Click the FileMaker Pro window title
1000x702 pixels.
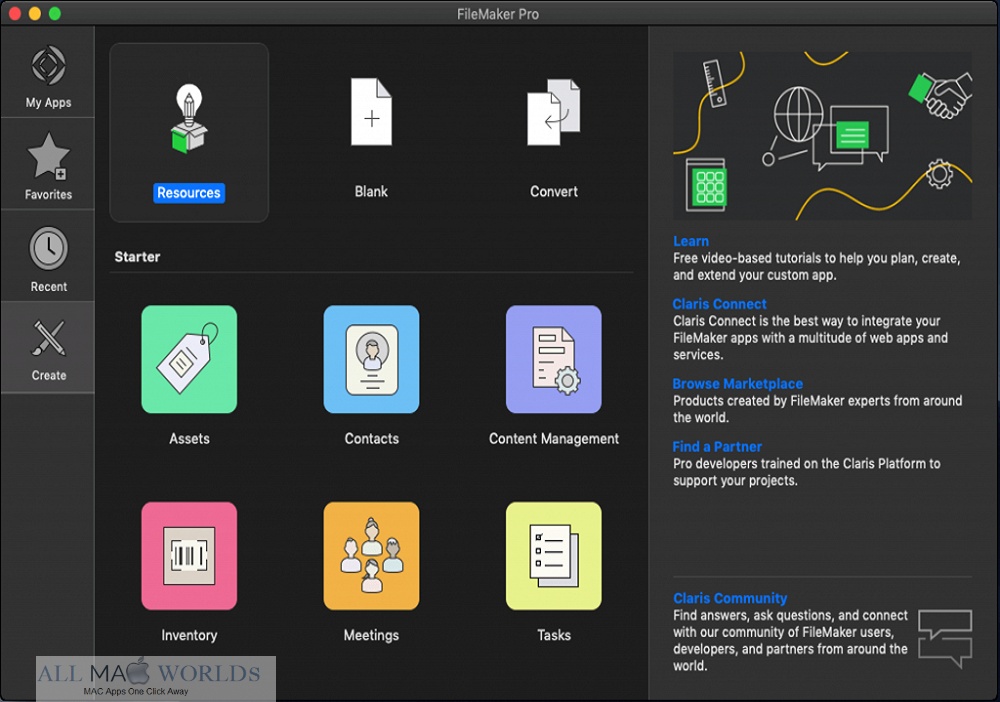click(498, 14)
